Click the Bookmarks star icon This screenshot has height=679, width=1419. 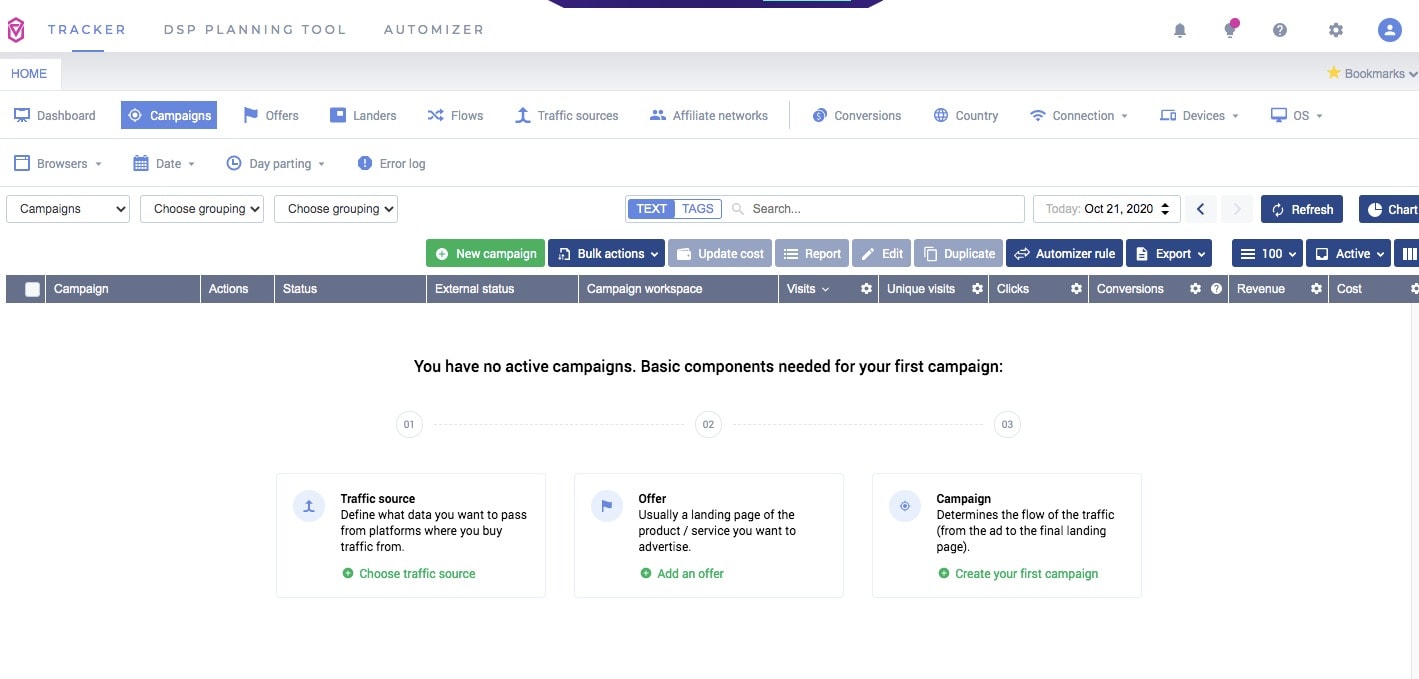(x=1333, y=73)
